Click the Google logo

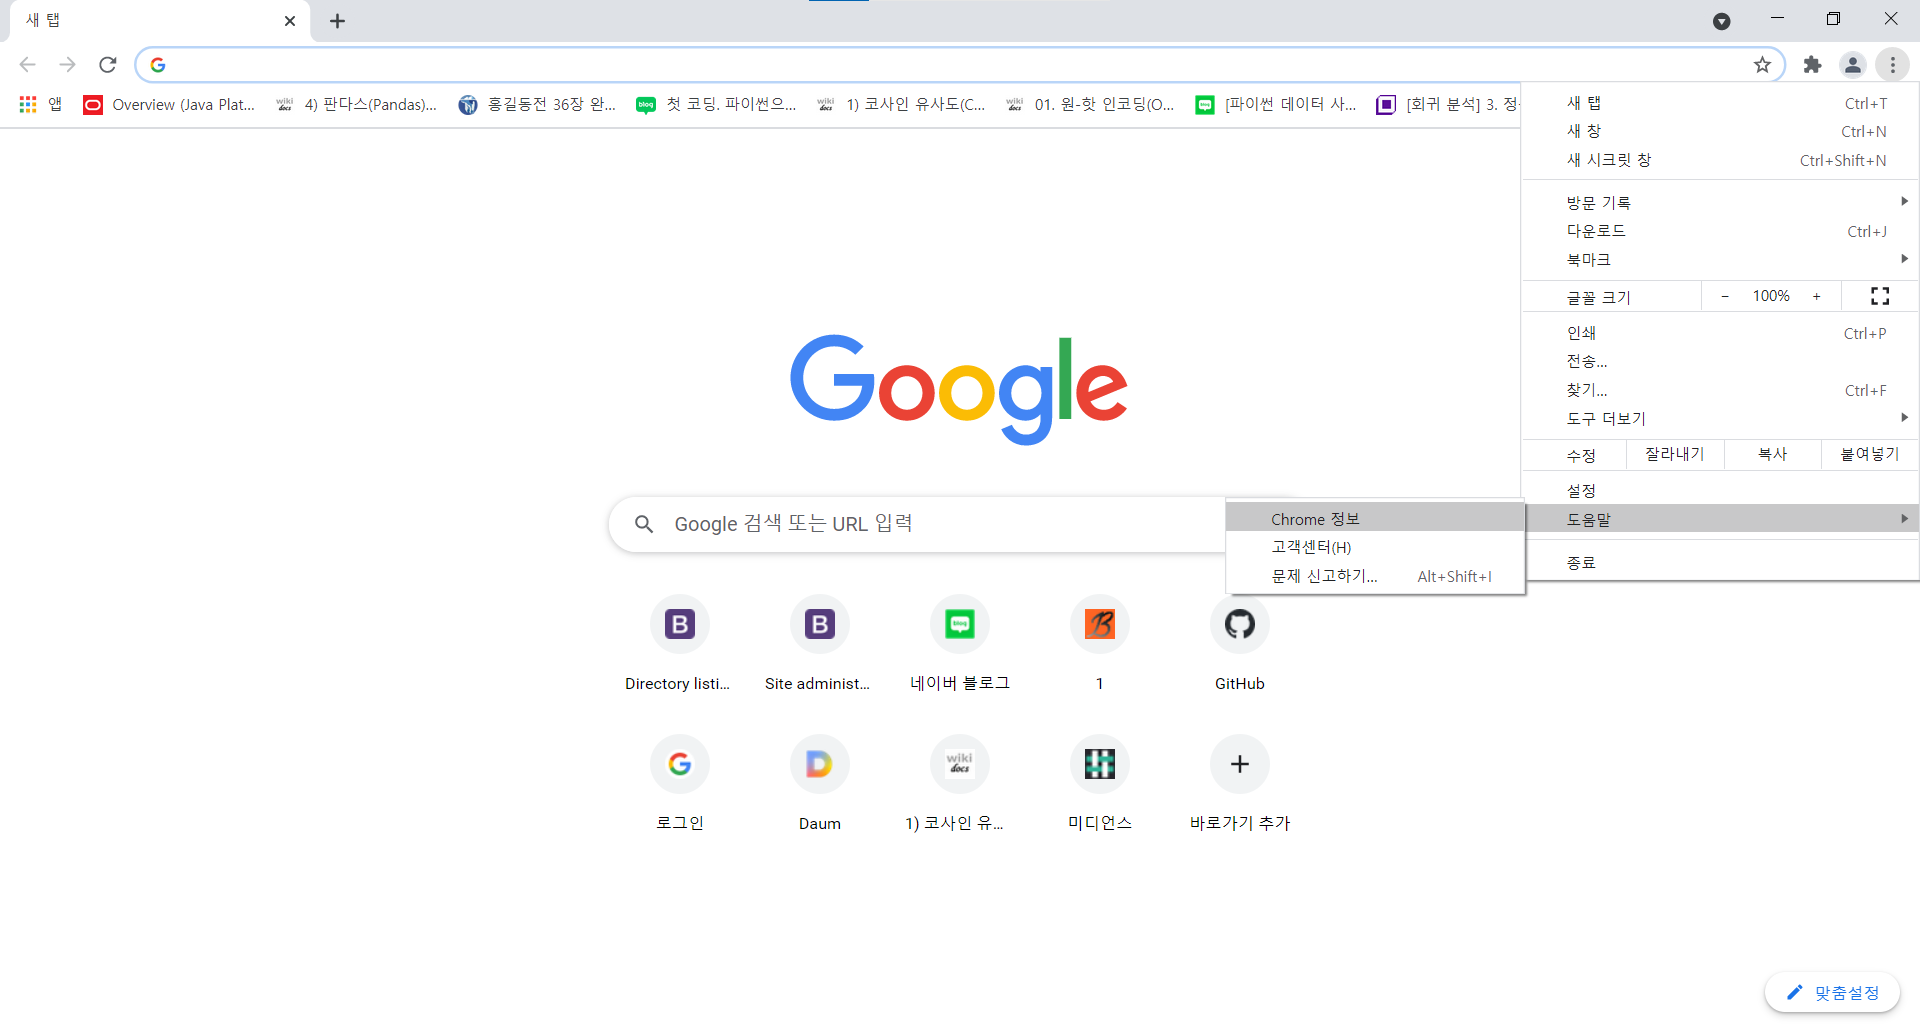click(x=959, y=389)
